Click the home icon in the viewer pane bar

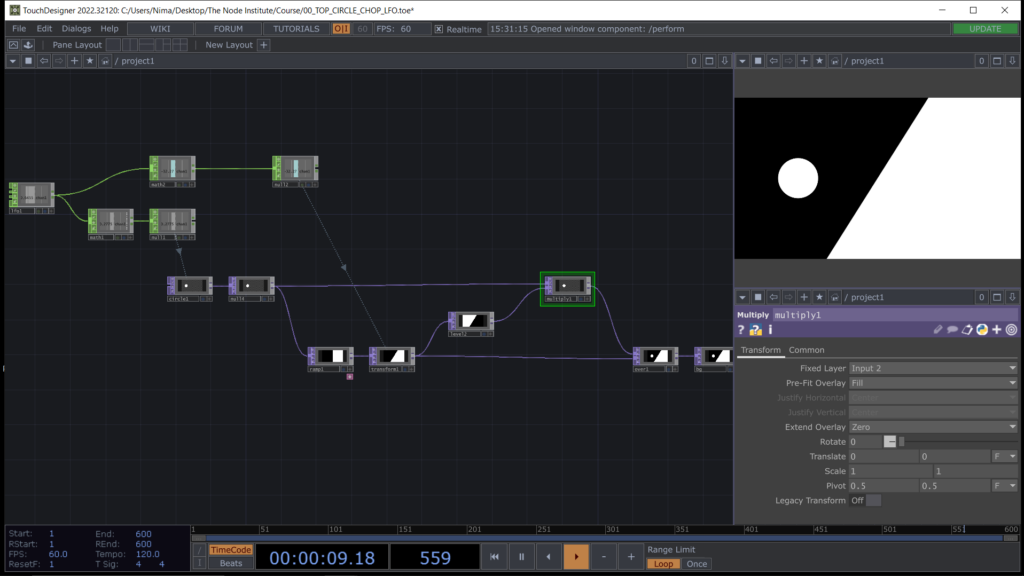[x=835, y=61]
